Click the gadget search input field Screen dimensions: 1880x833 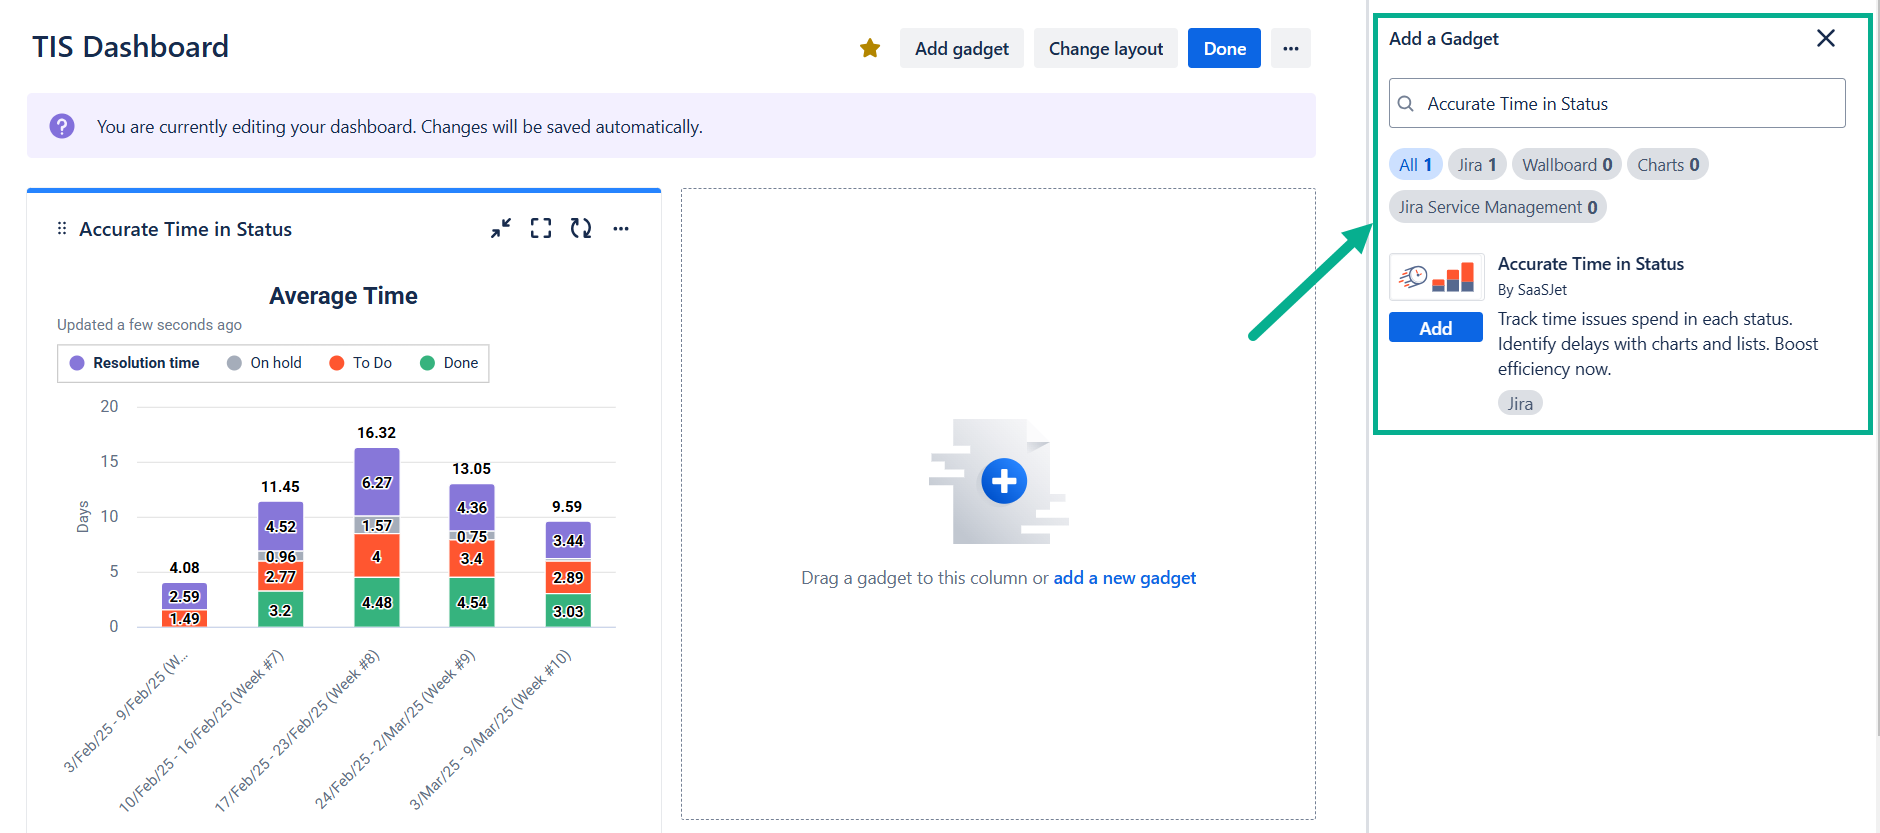point(1630,104)
